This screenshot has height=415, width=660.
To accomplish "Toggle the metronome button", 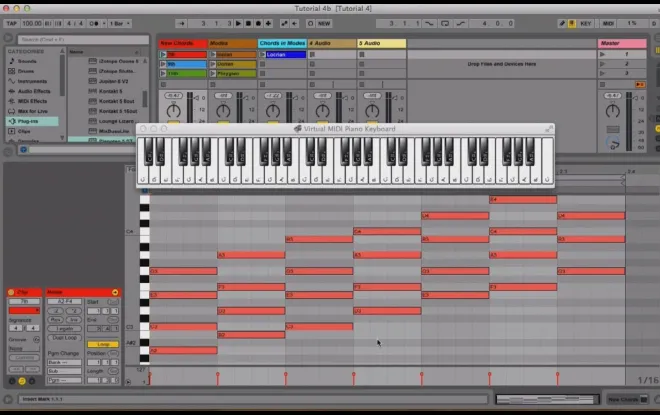I will tap(93, 24).
